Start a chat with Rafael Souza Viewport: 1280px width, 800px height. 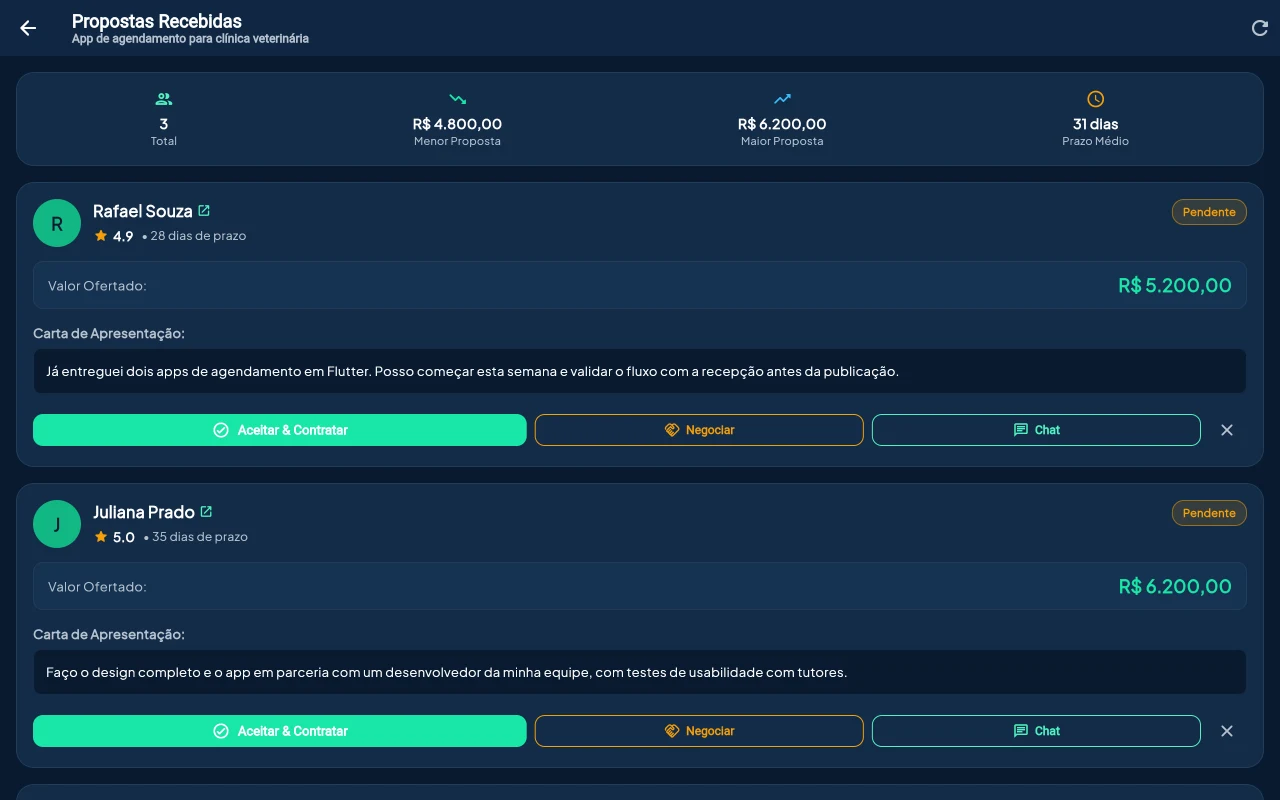point(1036,430)
